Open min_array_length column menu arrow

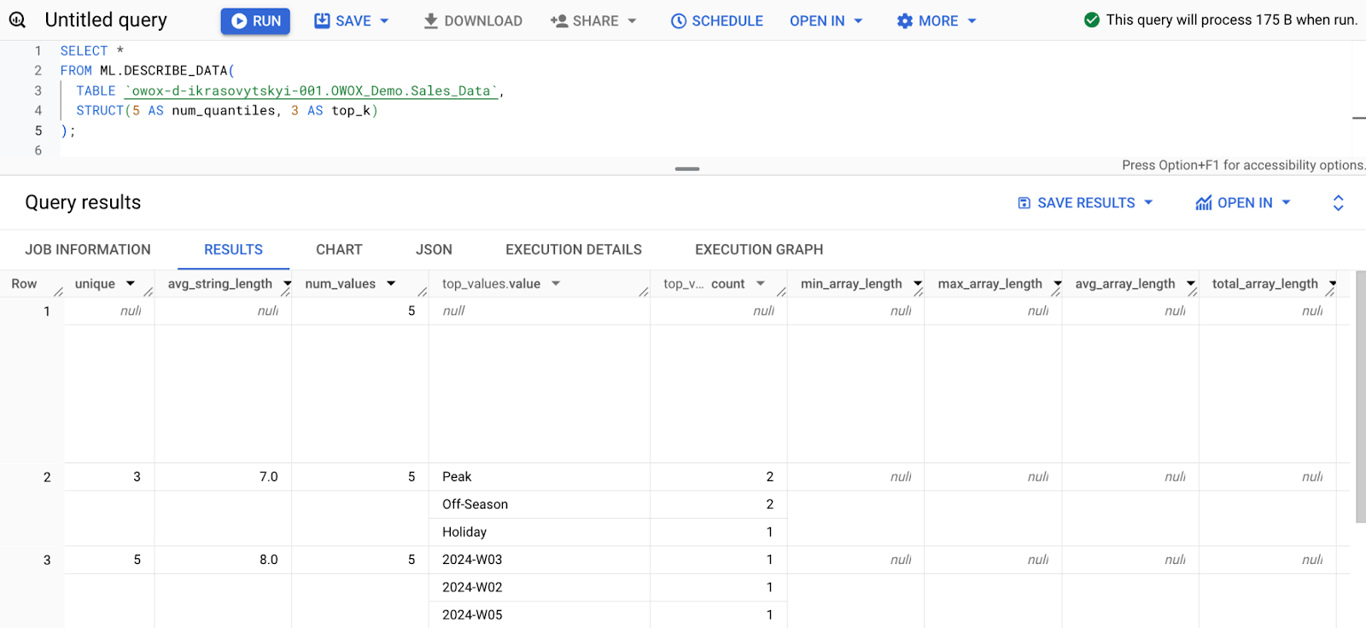click(x=917, y=284)
